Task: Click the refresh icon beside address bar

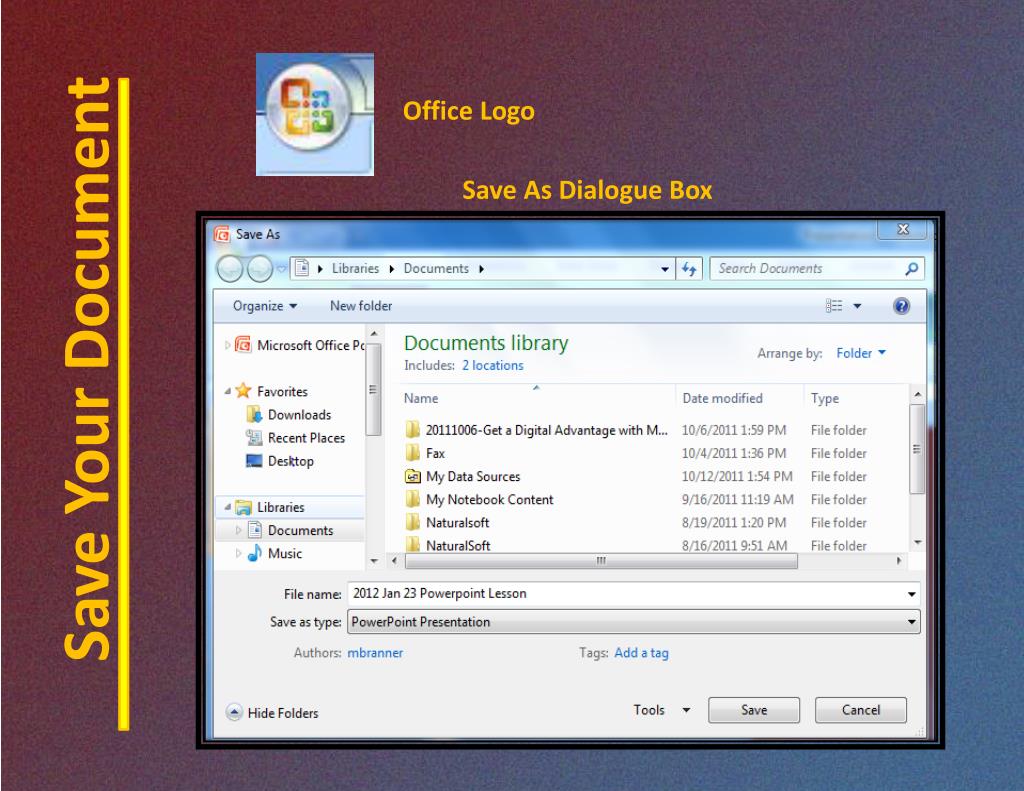Action: (x=689, y=268)
